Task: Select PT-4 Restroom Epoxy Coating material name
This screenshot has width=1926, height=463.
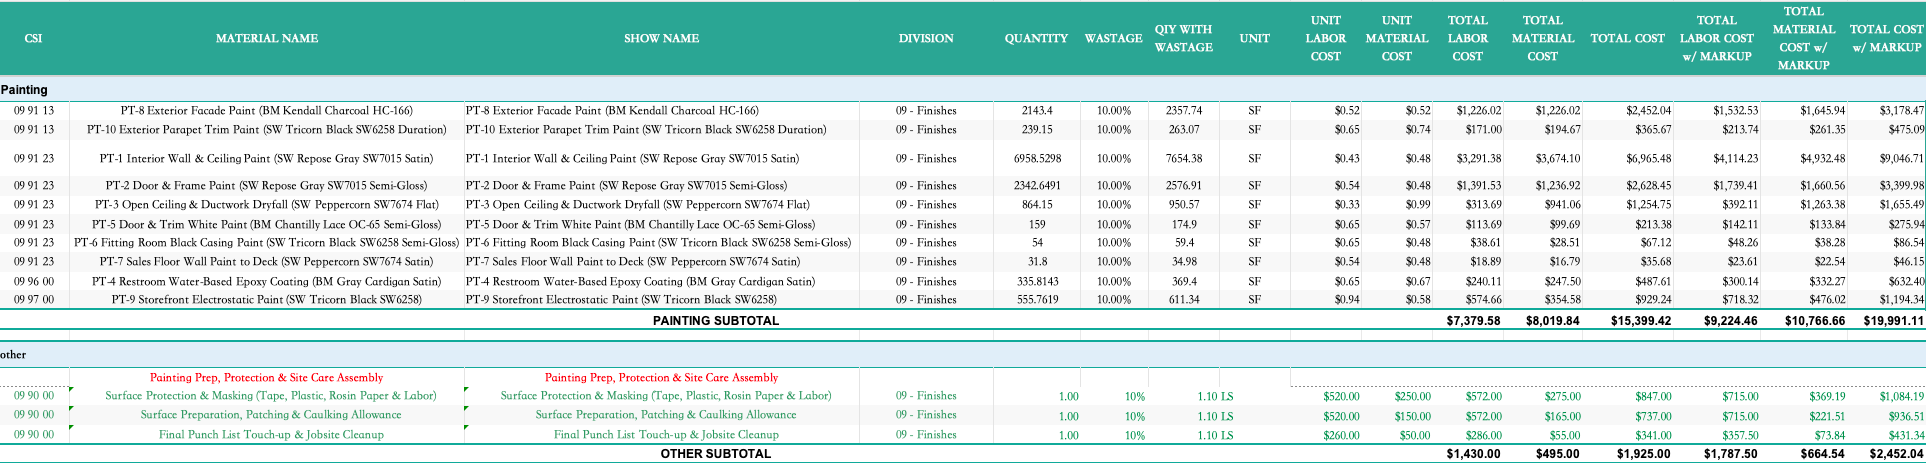Action: pos(266,282)
